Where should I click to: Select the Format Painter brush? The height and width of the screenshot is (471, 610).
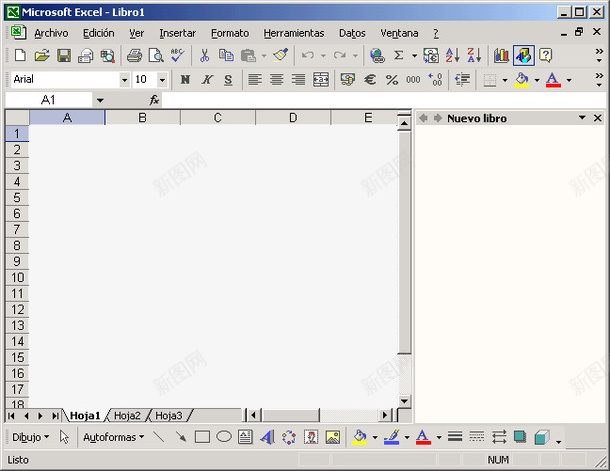click(x=280, y=55)
